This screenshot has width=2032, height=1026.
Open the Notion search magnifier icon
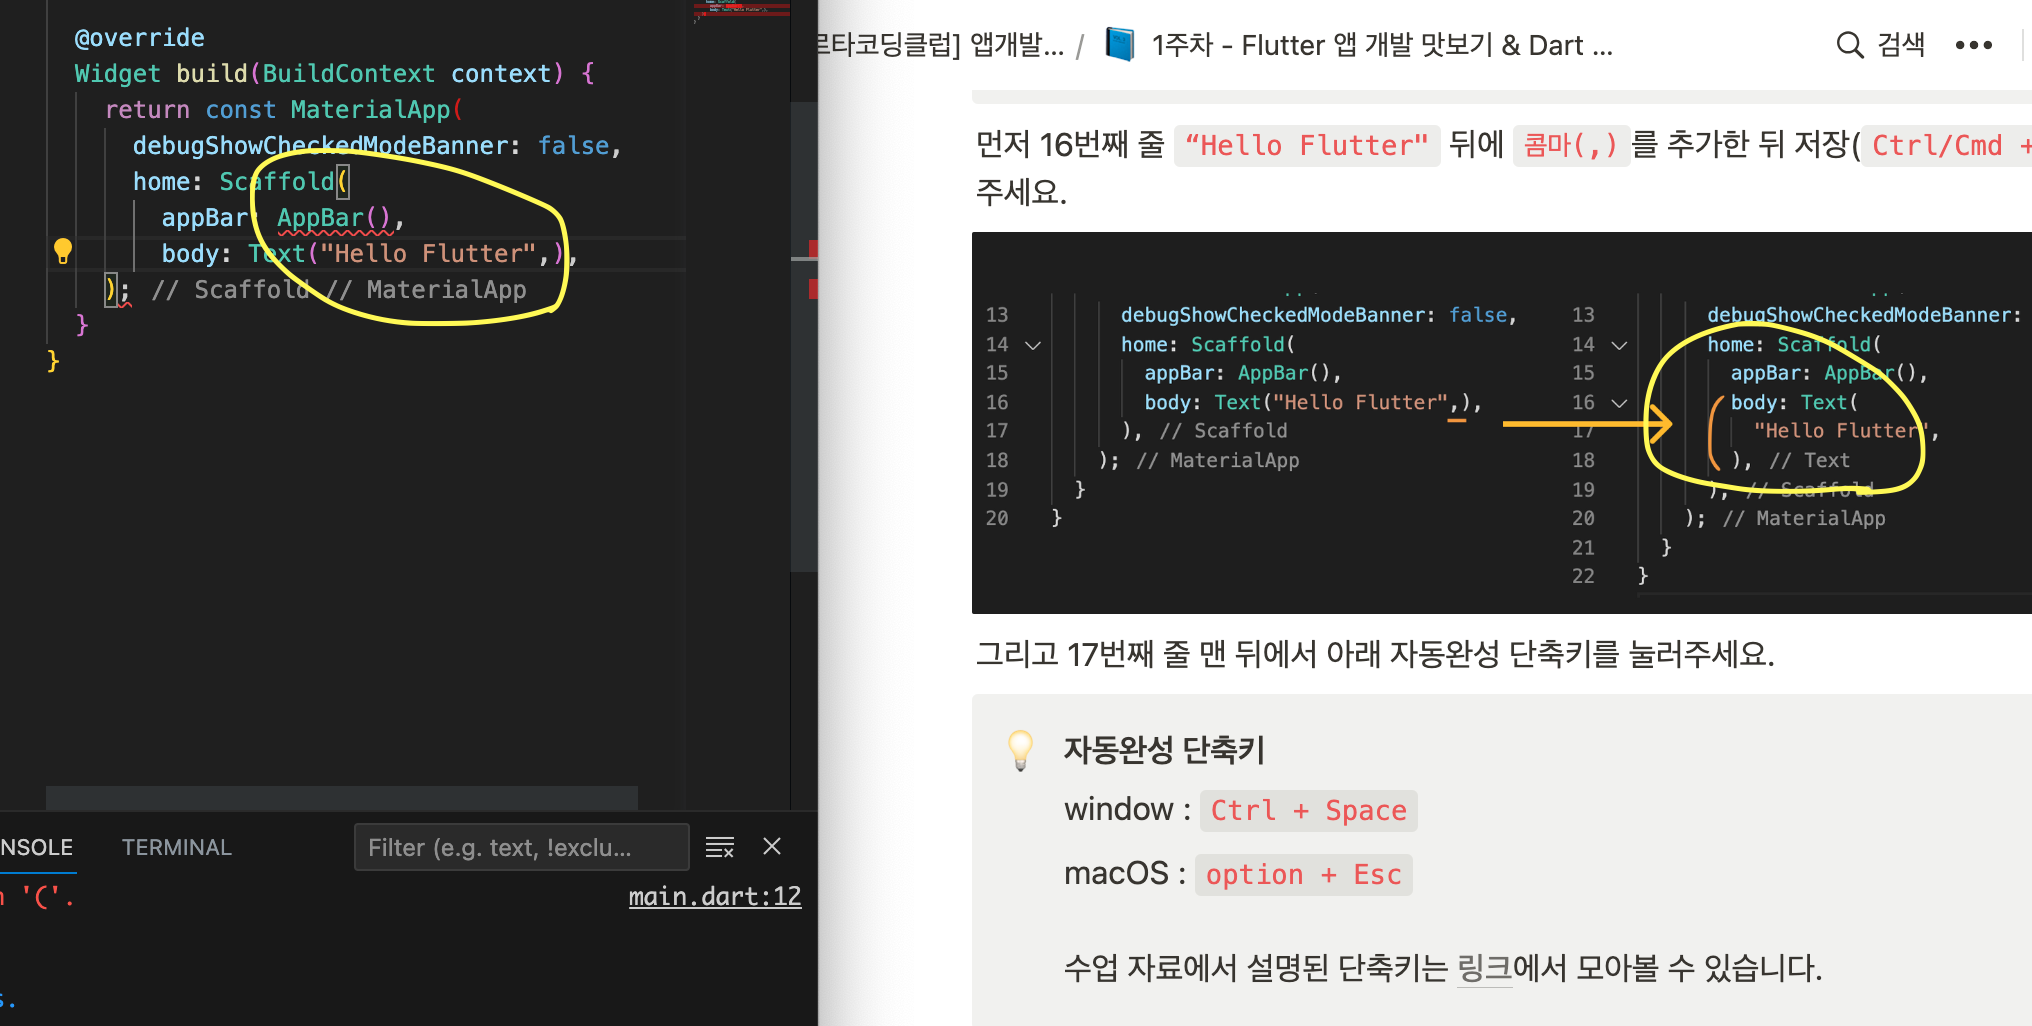(1850, 45)
